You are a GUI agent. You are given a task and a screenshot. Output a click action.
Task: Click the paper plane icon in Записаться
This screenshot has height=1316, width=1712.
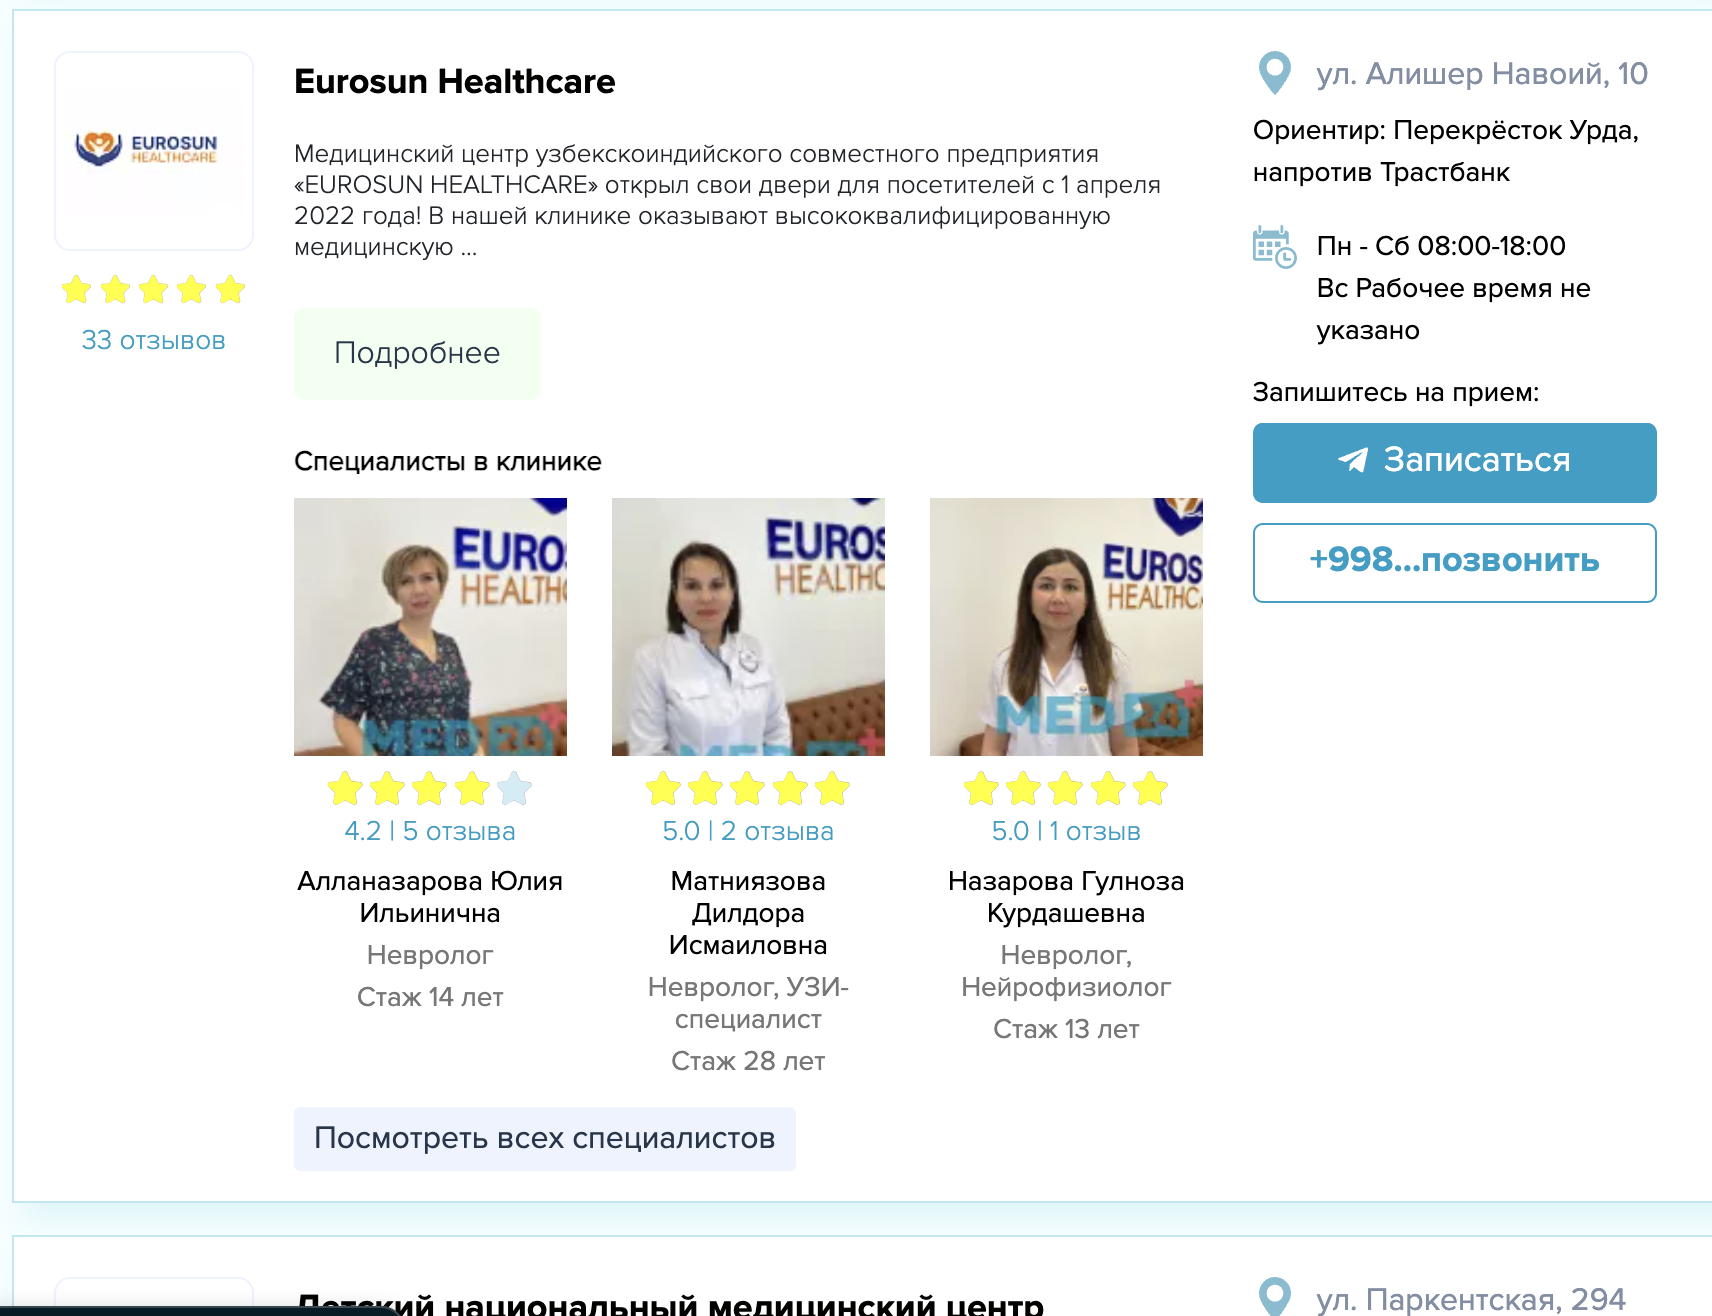click(1353, 460)
